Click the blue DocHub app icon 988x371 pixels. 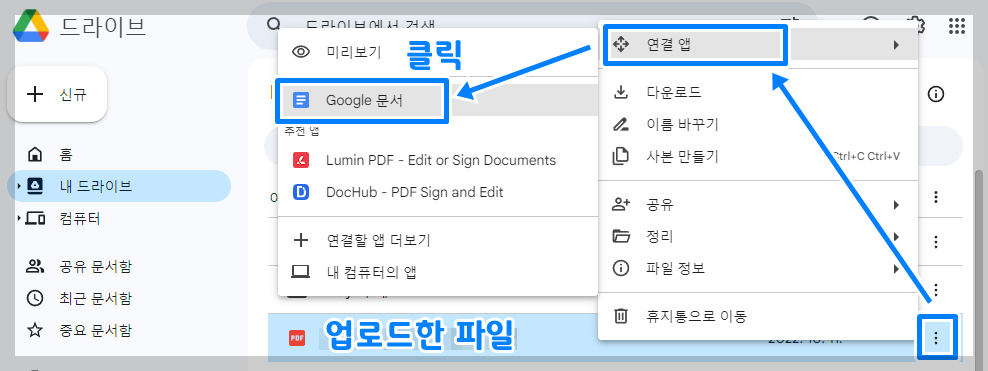click(x=301, y=191)
